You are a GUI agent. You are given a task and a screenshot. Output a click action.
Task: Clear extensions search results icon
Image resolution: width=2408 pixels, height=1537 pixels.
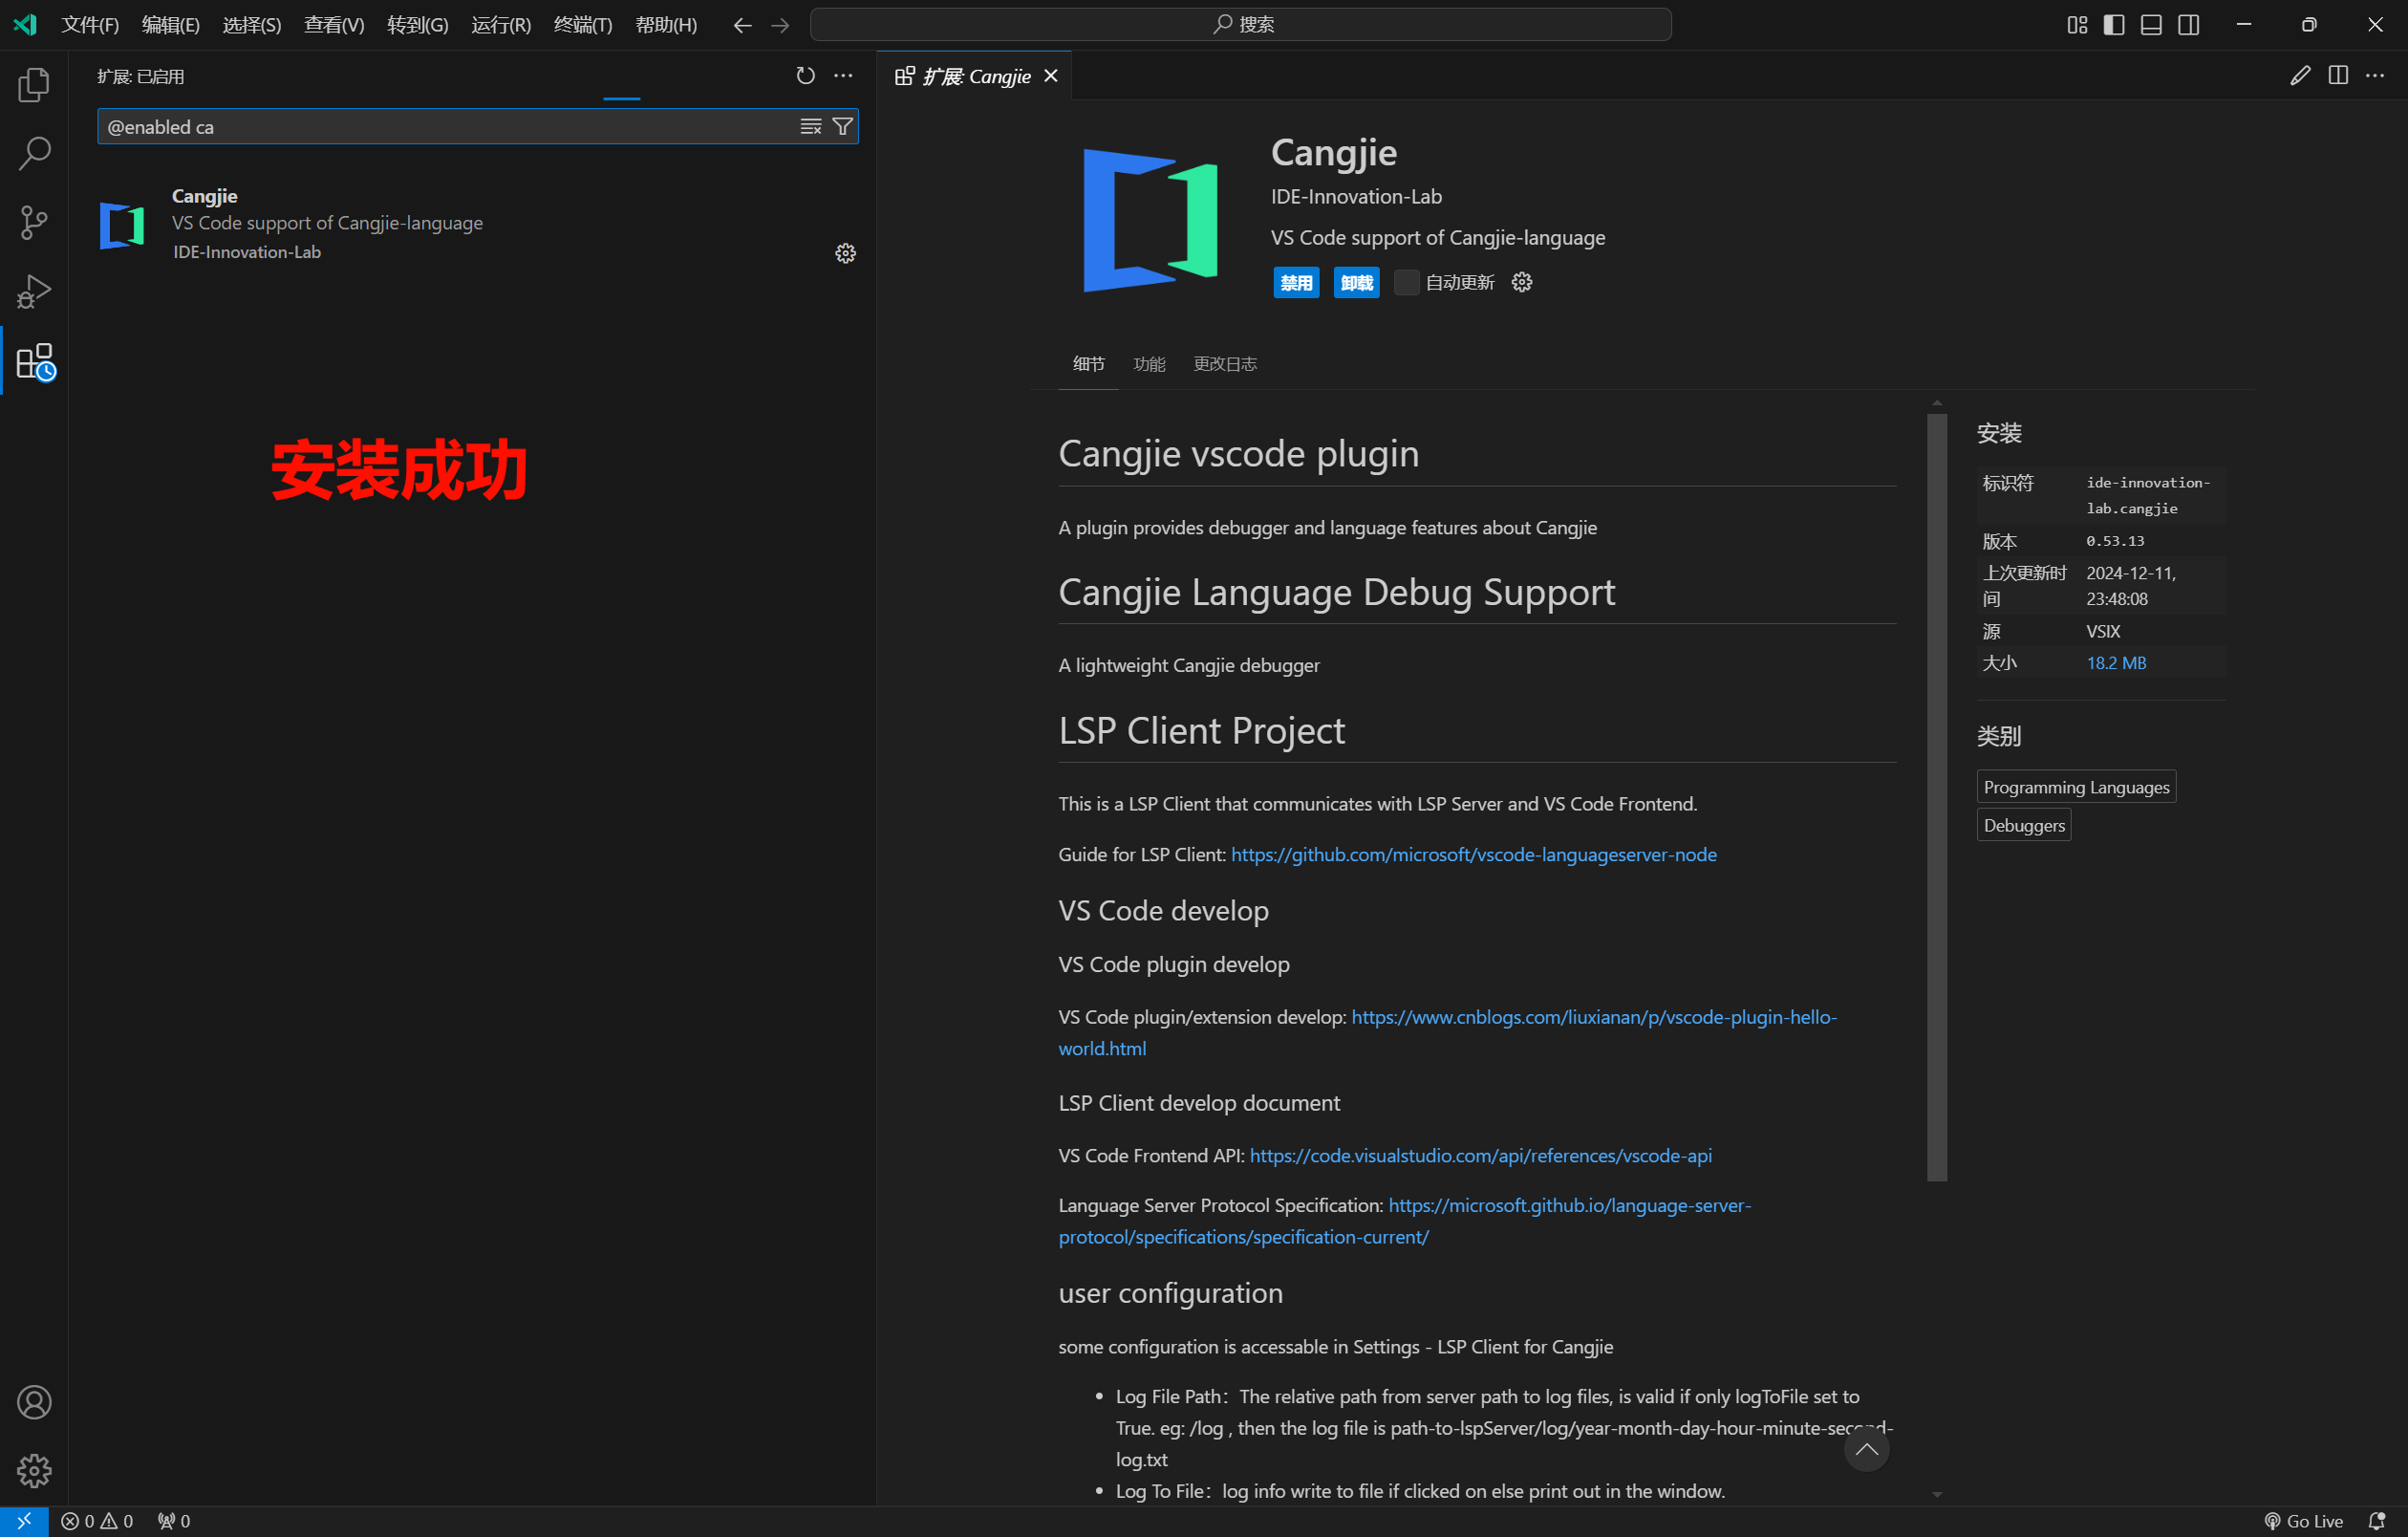[x=810, y=127]
